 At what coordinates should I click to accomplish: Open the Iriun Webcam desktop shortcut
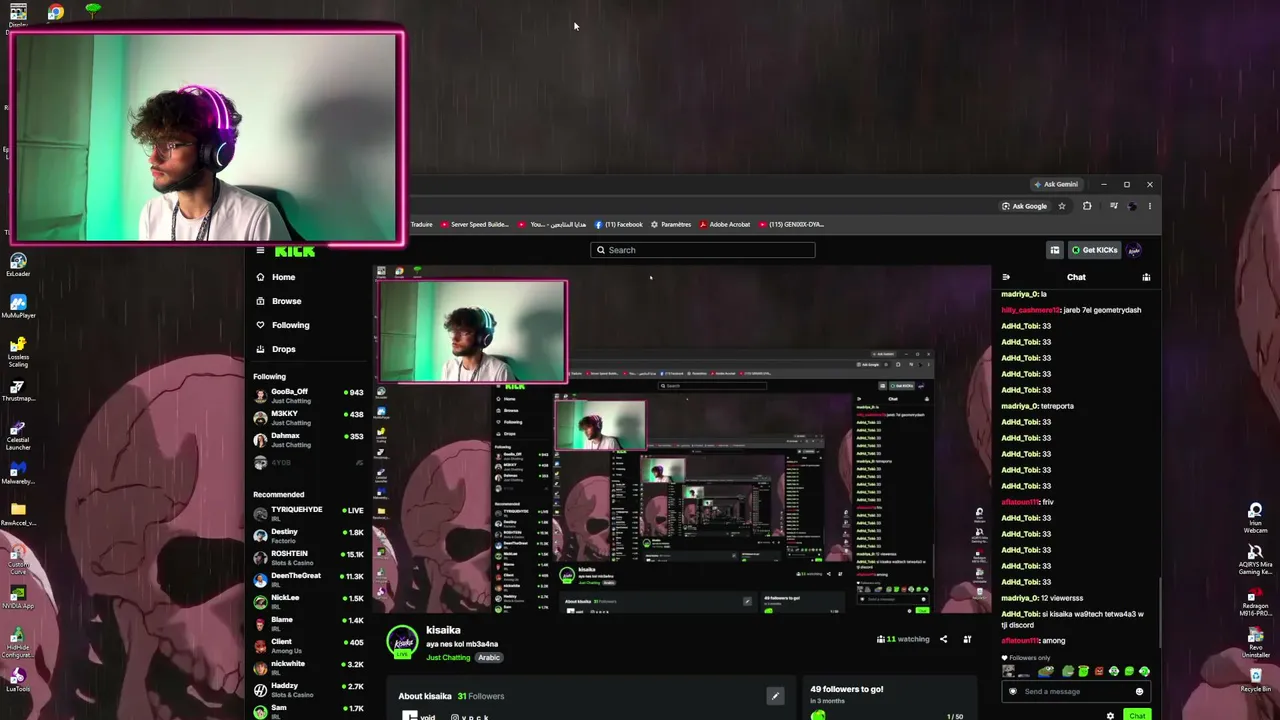click(1256, 518)
